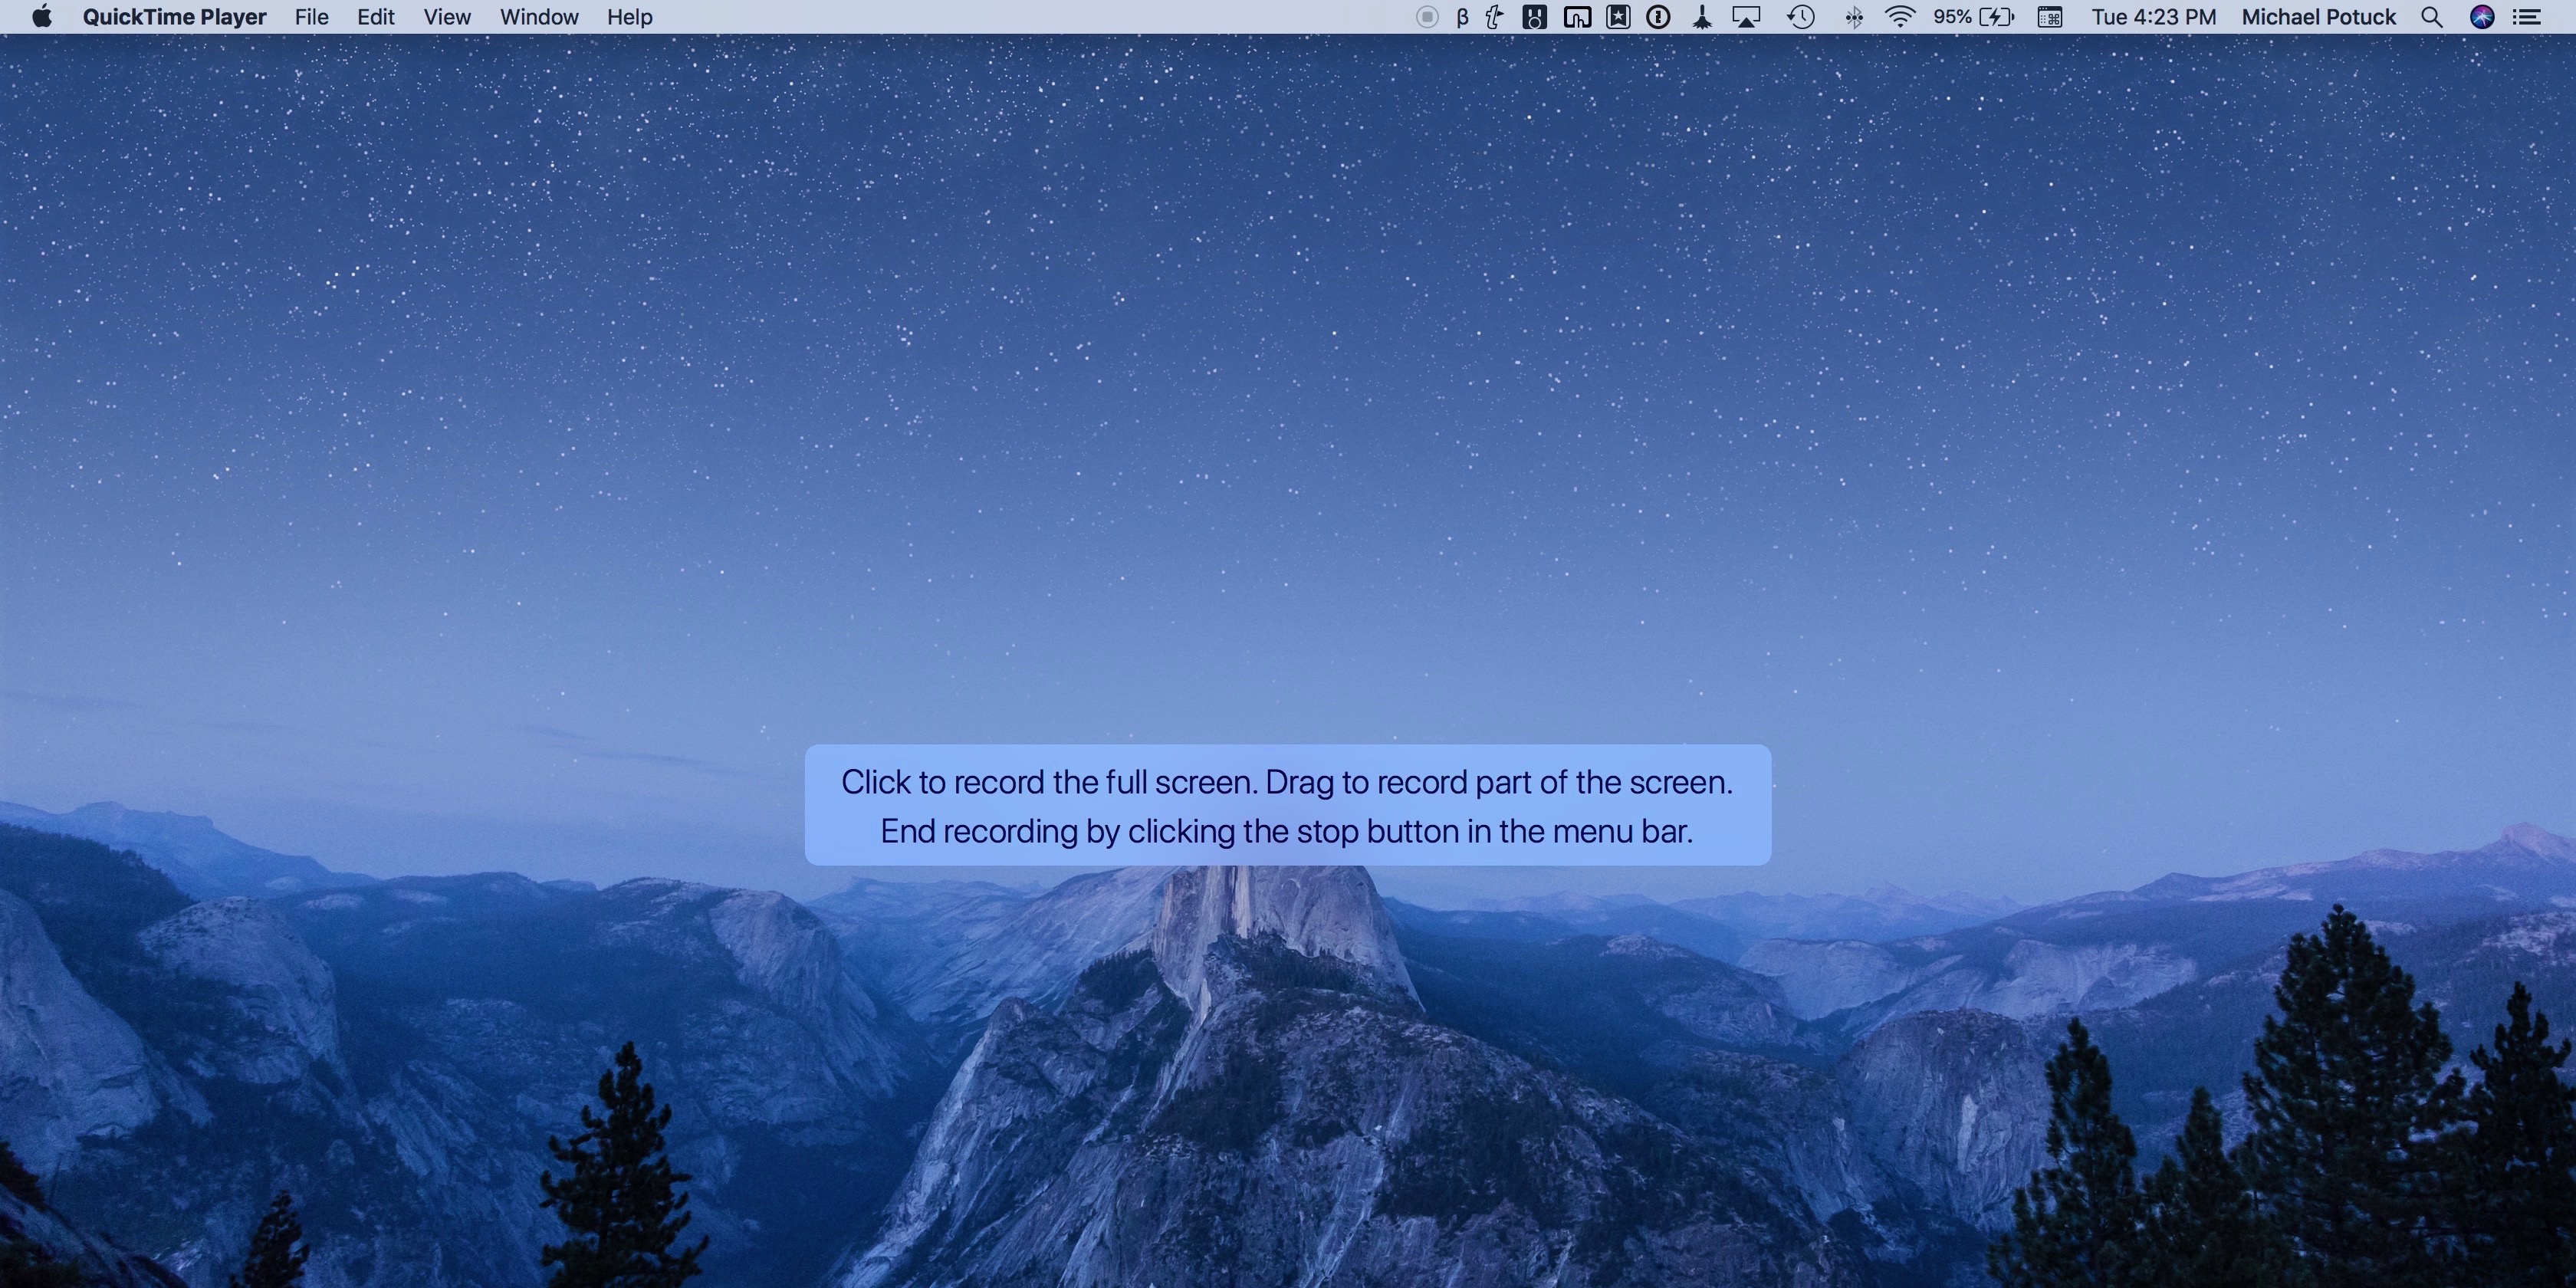Click the AirPlay display icon

[1746, 17]
